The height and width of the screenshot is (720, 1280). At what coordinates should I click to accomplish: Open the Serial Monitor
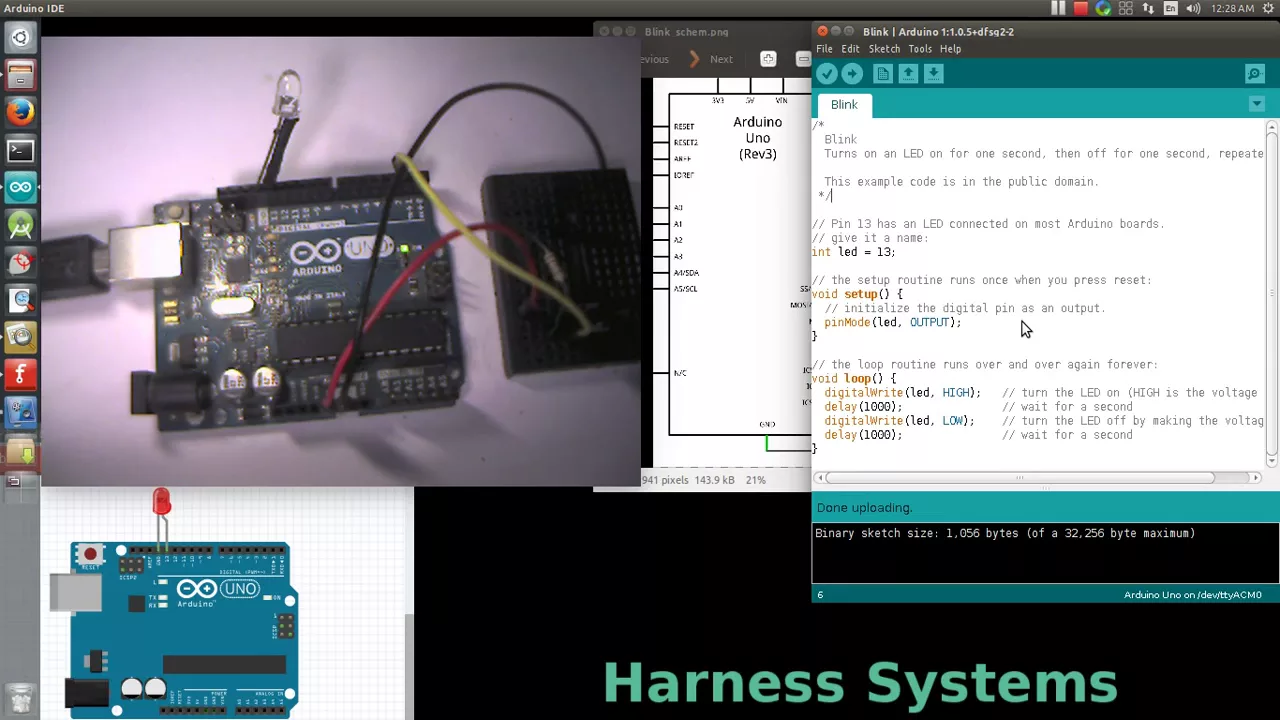1254,74
